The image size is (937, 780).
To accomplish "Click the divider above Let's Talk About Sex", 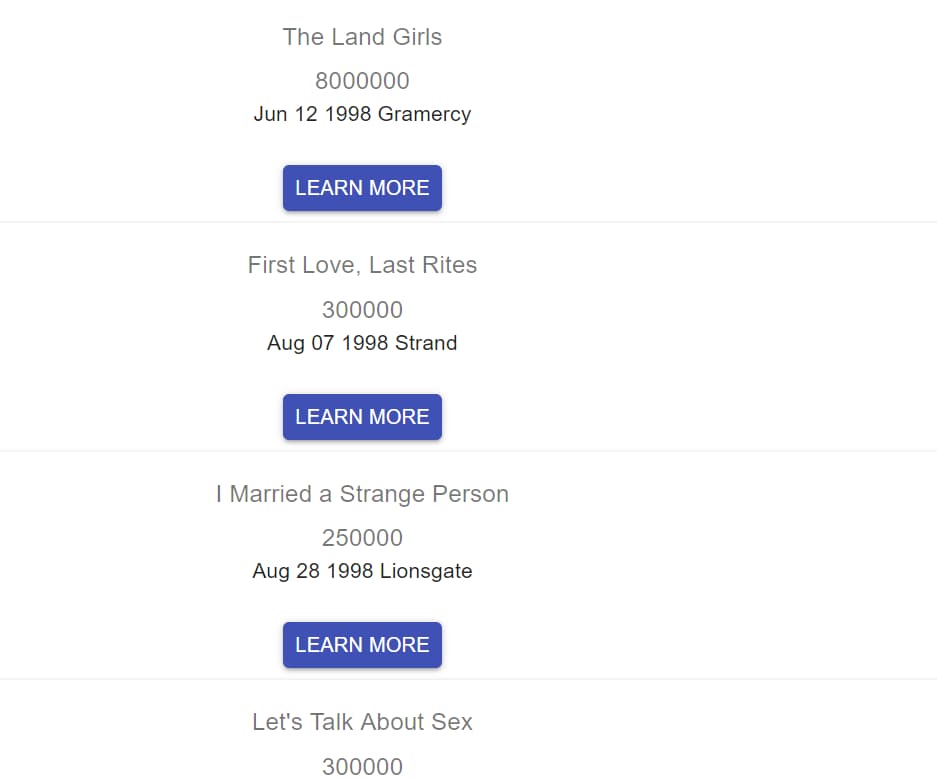I will (468, 679).
